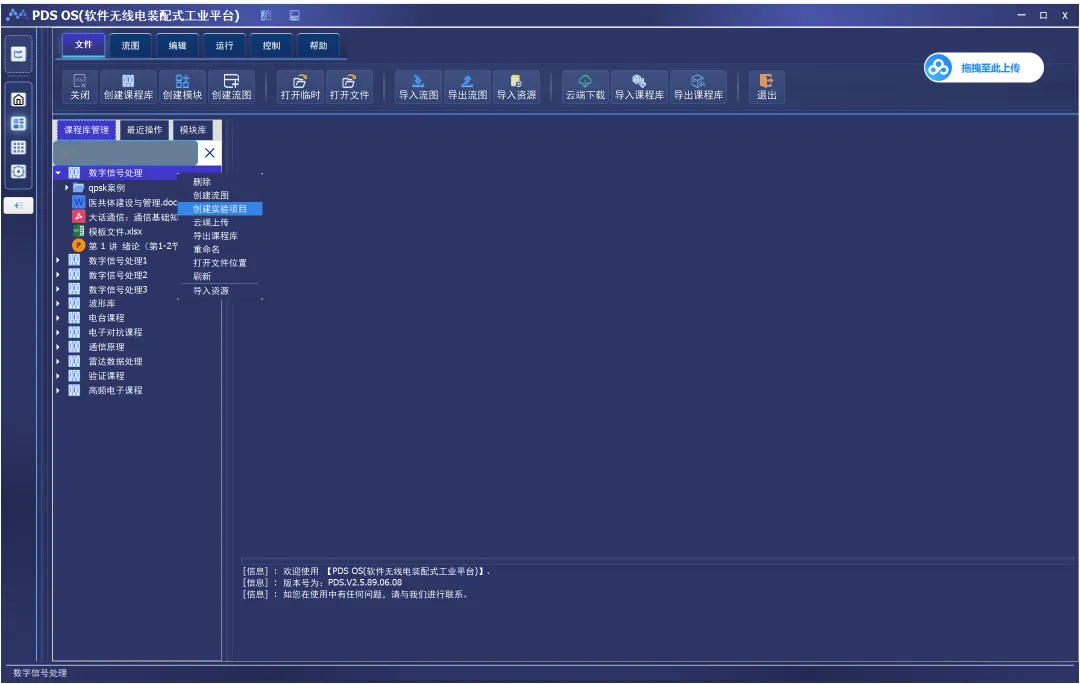The image size is (1080, 684).
Task: Click the nine-cell grid icon in left sidebar
Action: pyautogui.click(x=19, y=147)
